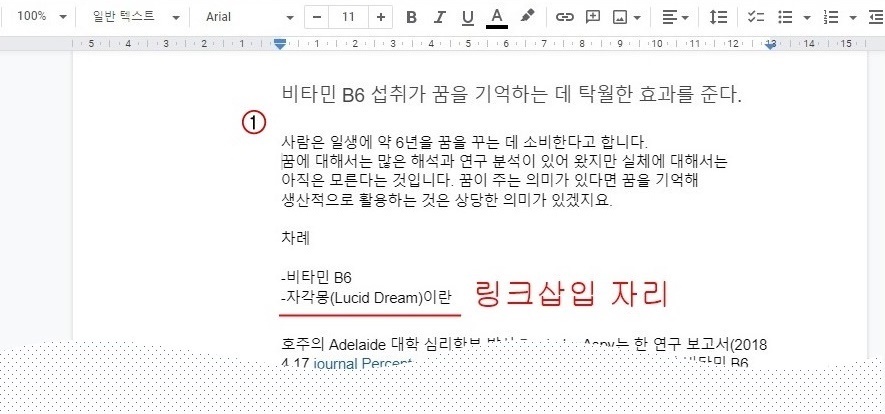The width and height of the screenshot is (885, 414).
Task: Click the right indent marker on ruler
Action: tap(770, 46)
